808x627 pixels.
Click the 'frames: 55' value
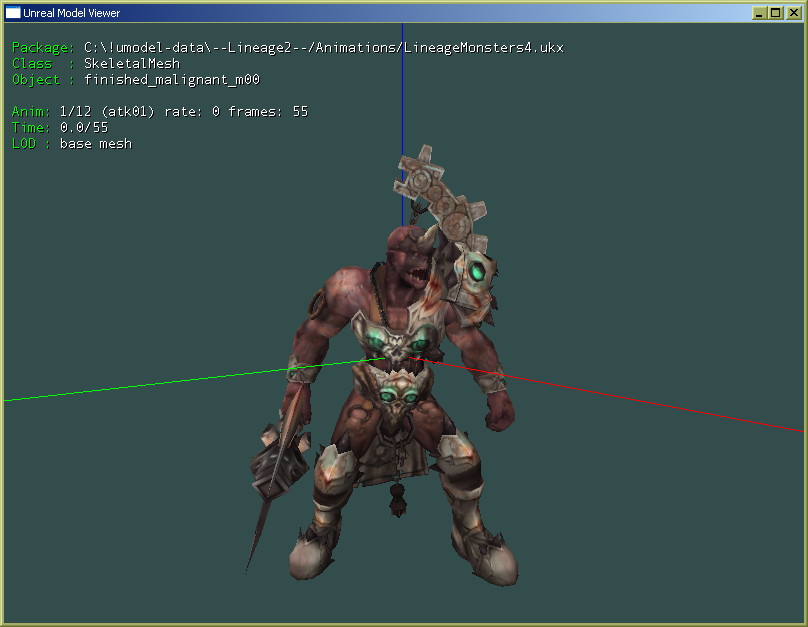coord(268,111)
